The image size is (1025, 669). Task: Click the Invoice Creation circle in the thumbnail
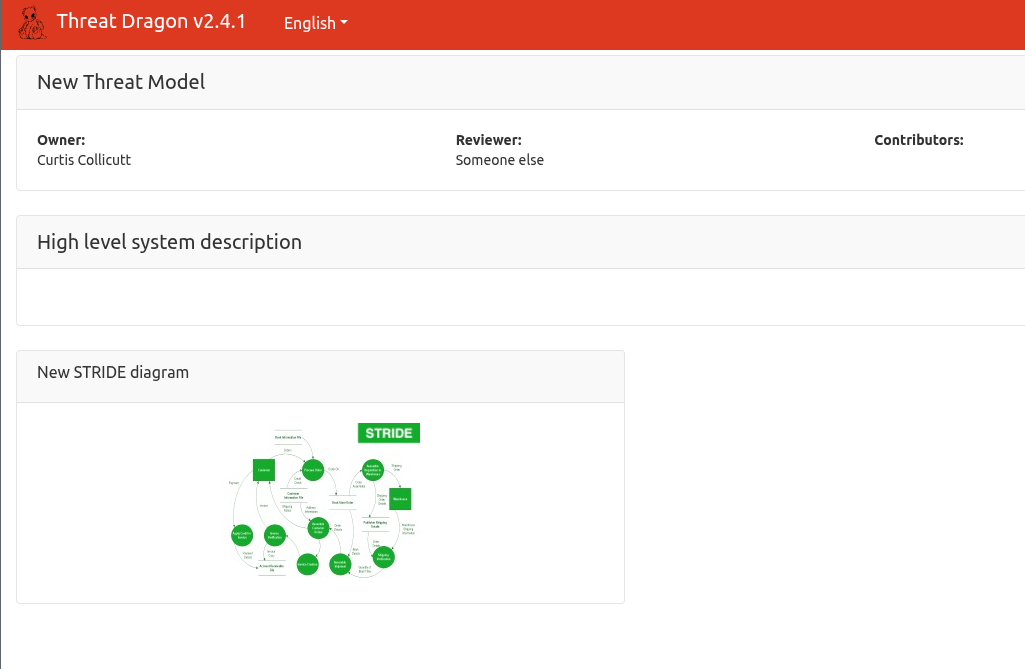click(308, 565)
